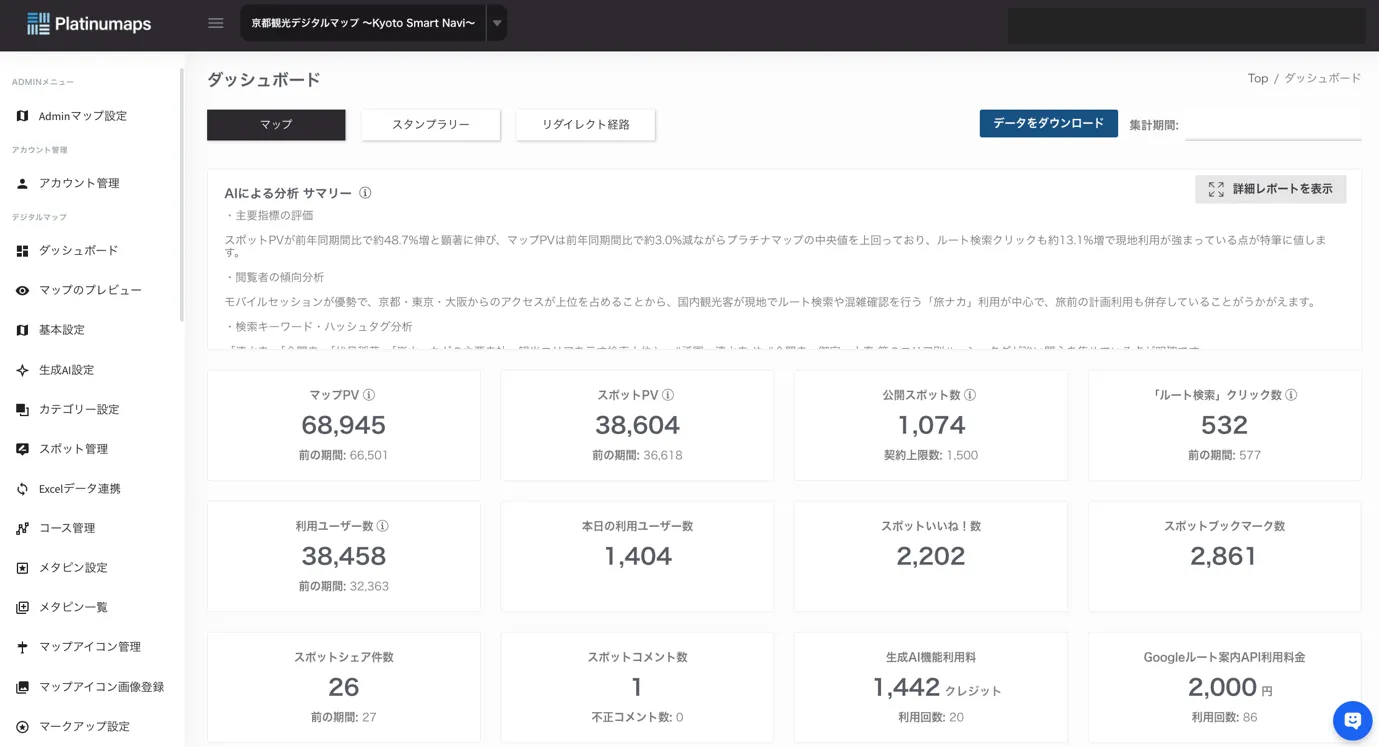1379x747 pixels.
Task: Open the chat support bubble
Action: [1352, 720]
